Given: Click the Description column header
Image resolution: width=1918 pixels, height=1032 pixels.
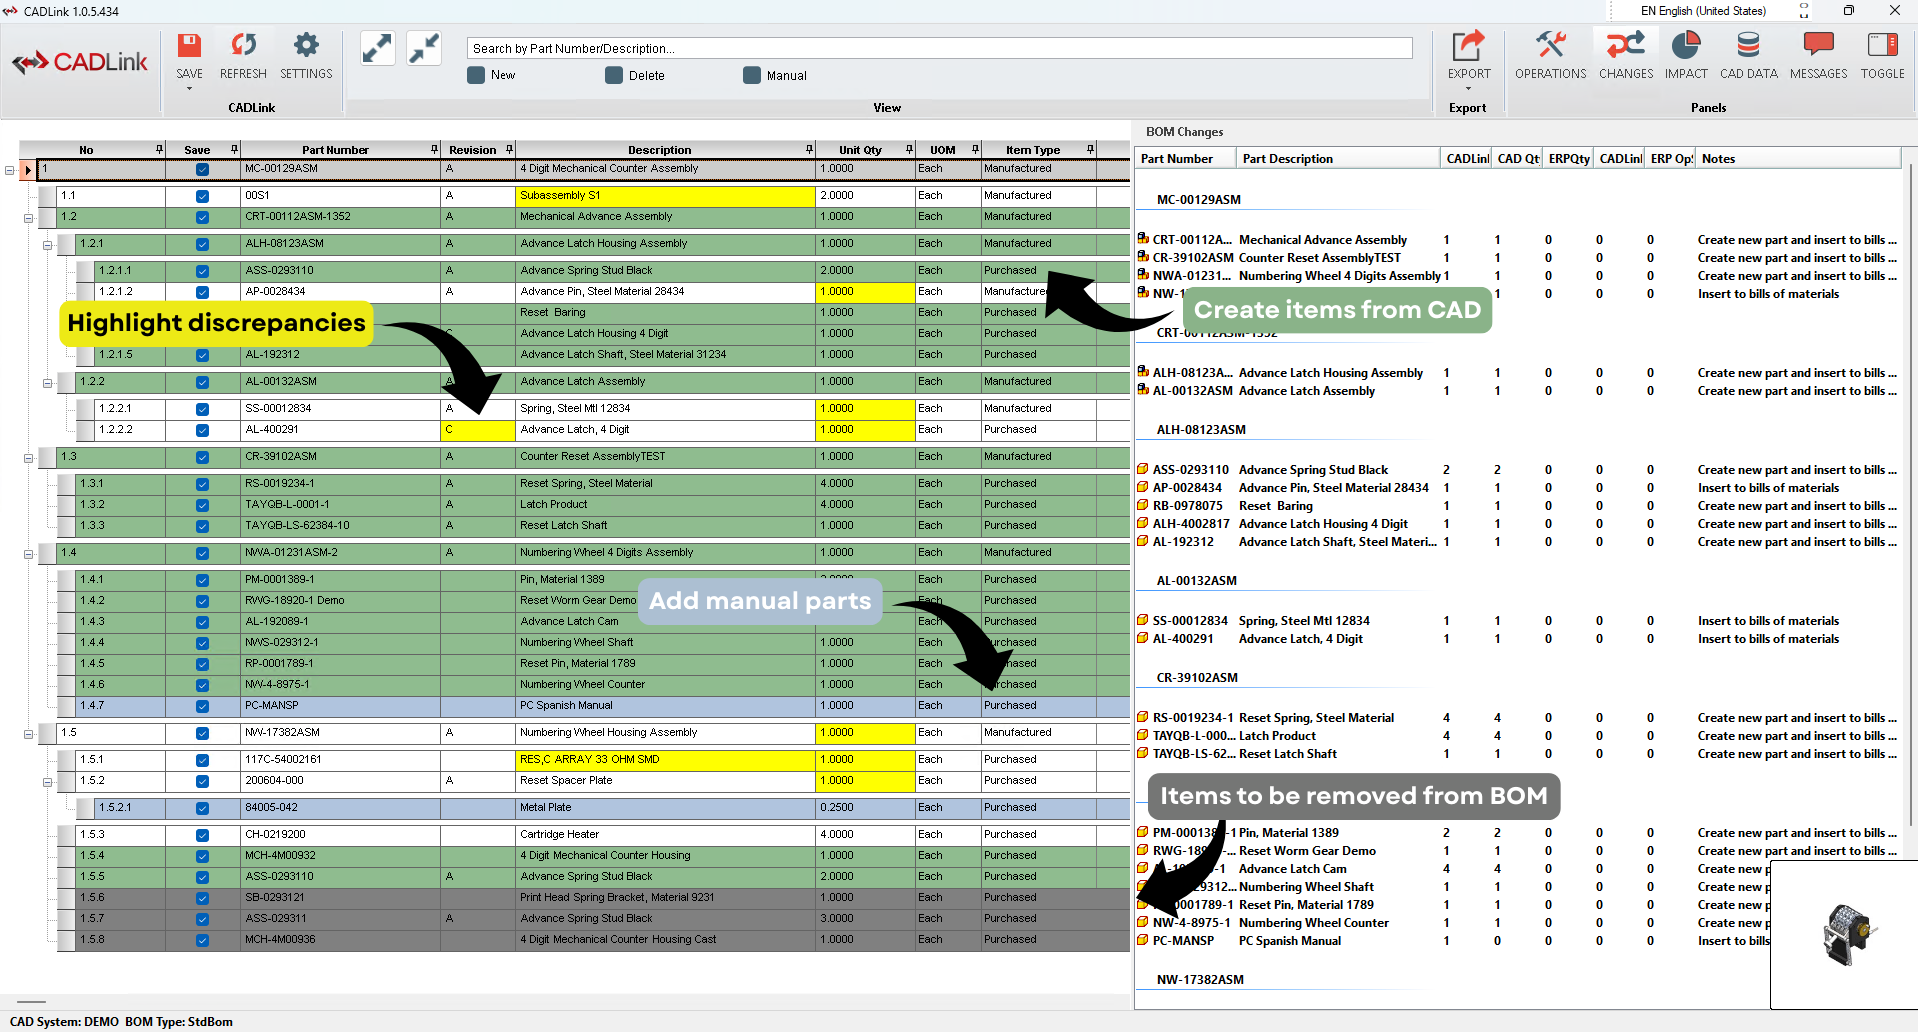Looking at the screenshot, I should pyautogui.click(x=659, y=150).
